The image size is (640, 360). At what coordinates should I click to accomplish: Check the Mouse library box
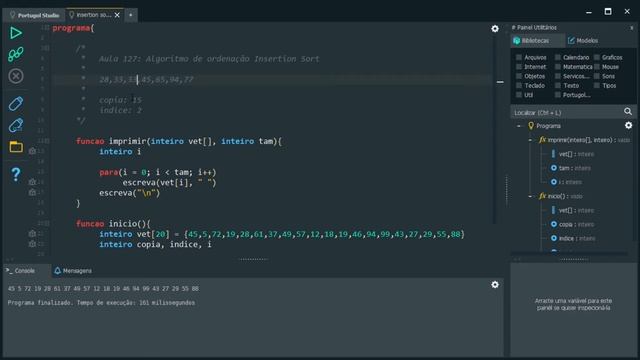click(597, 67)
